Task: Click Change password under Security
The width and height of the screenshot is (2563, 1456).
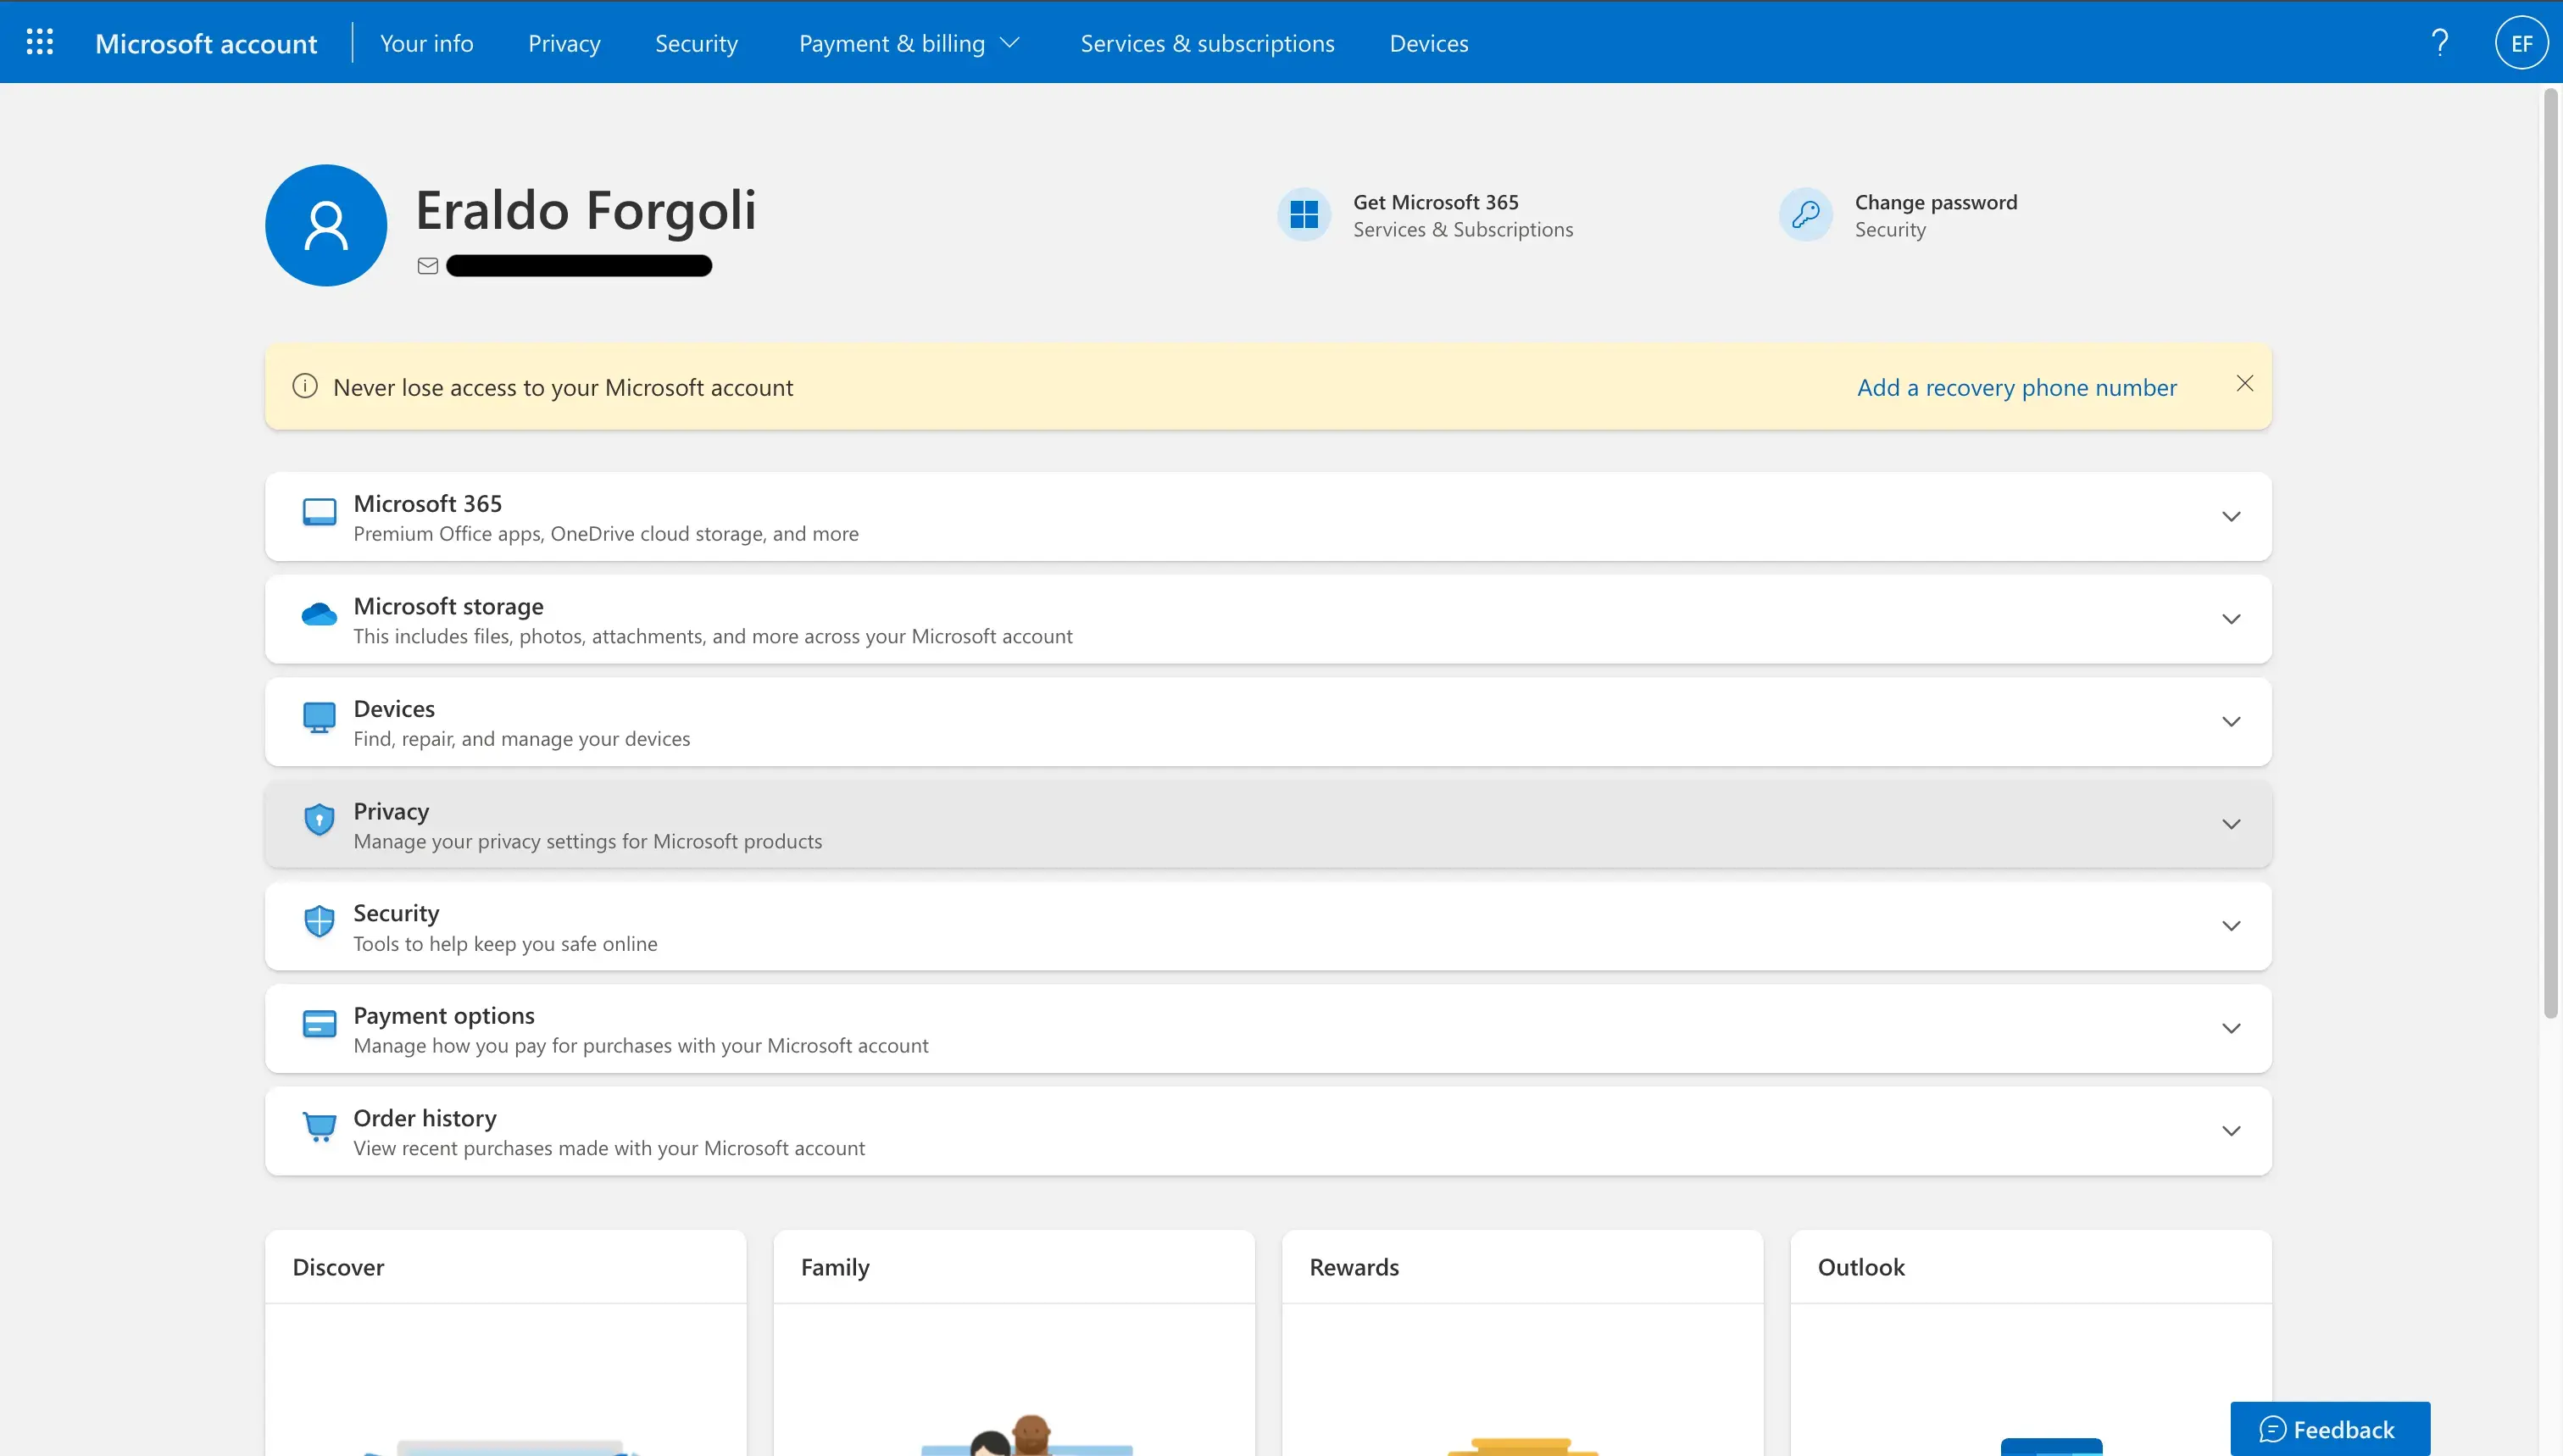Action: (x=1937, y=201)
